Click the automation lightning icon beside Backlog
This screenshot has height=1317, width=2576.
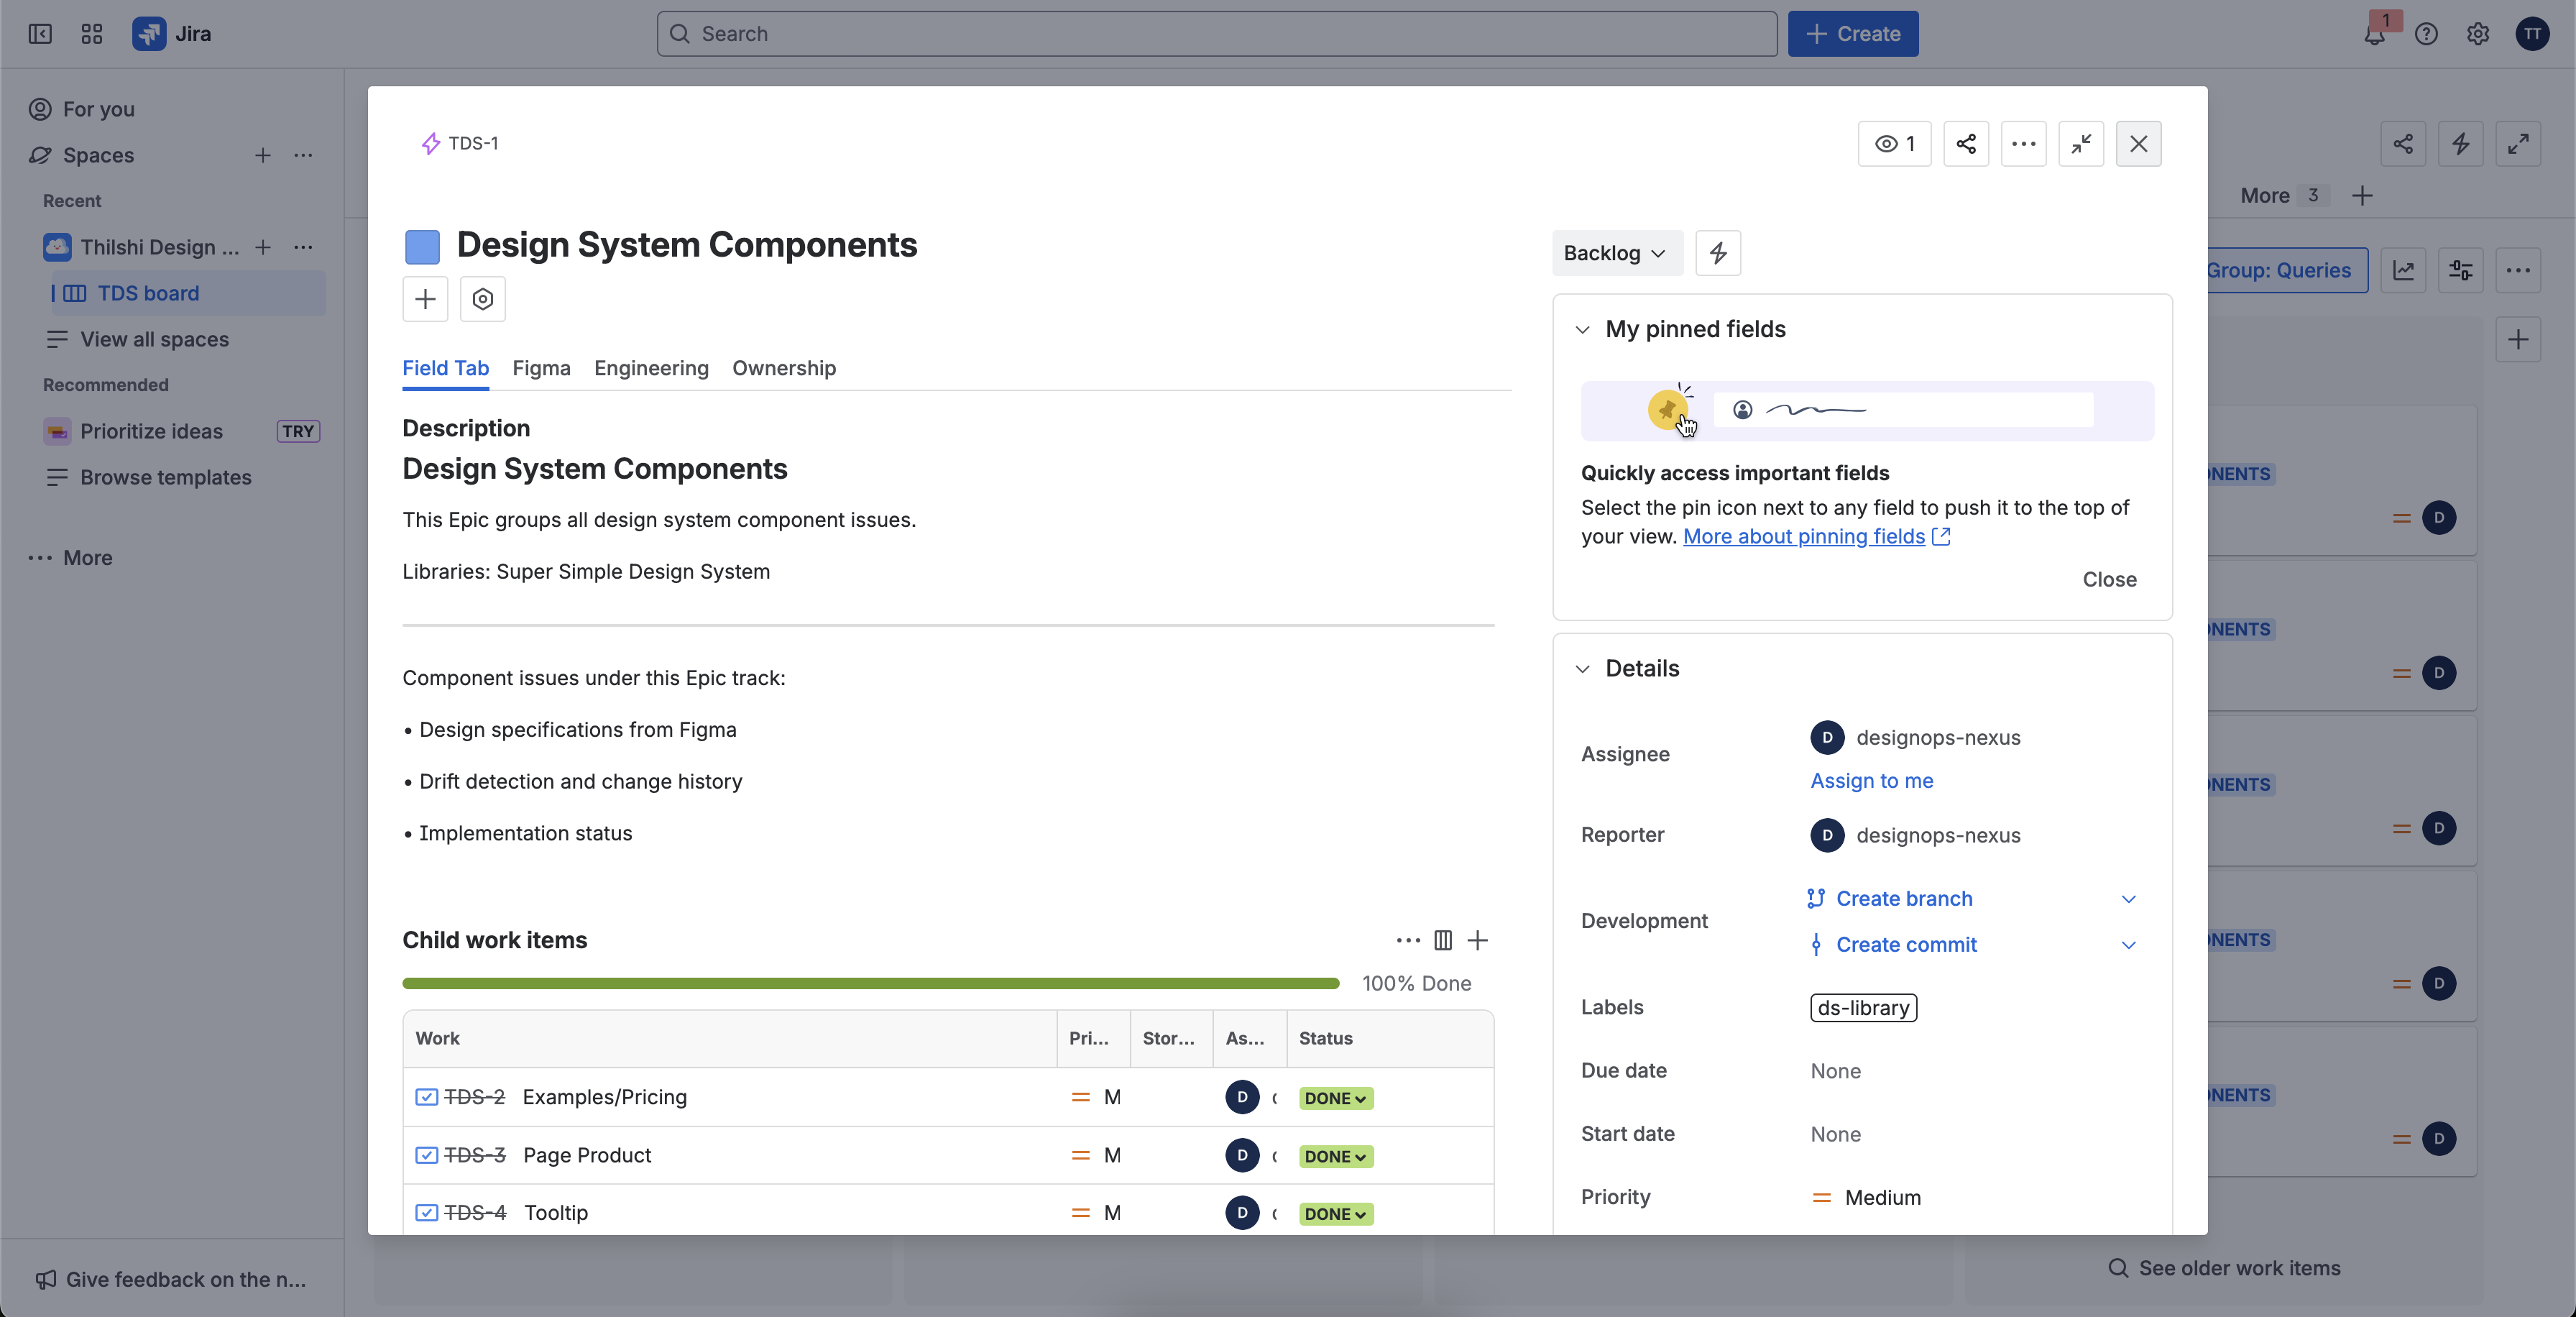pos(1718,253)
